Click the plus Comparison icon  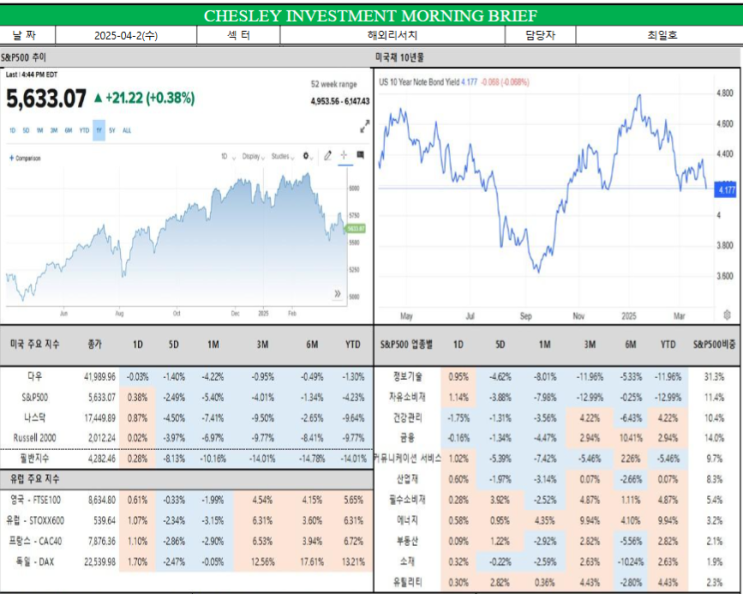[x=11, y=158]
